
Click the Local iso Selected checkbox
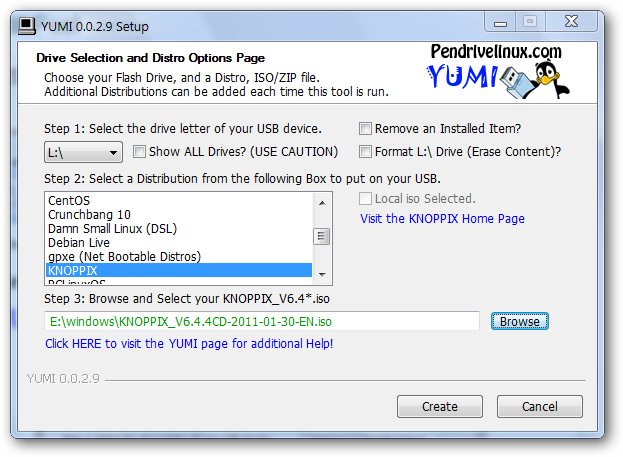tap(365, 198)
